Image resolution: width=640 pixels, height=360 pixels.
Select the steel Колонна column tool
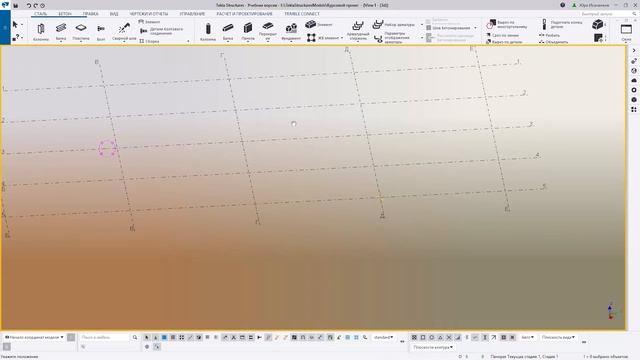coord(41,32)
